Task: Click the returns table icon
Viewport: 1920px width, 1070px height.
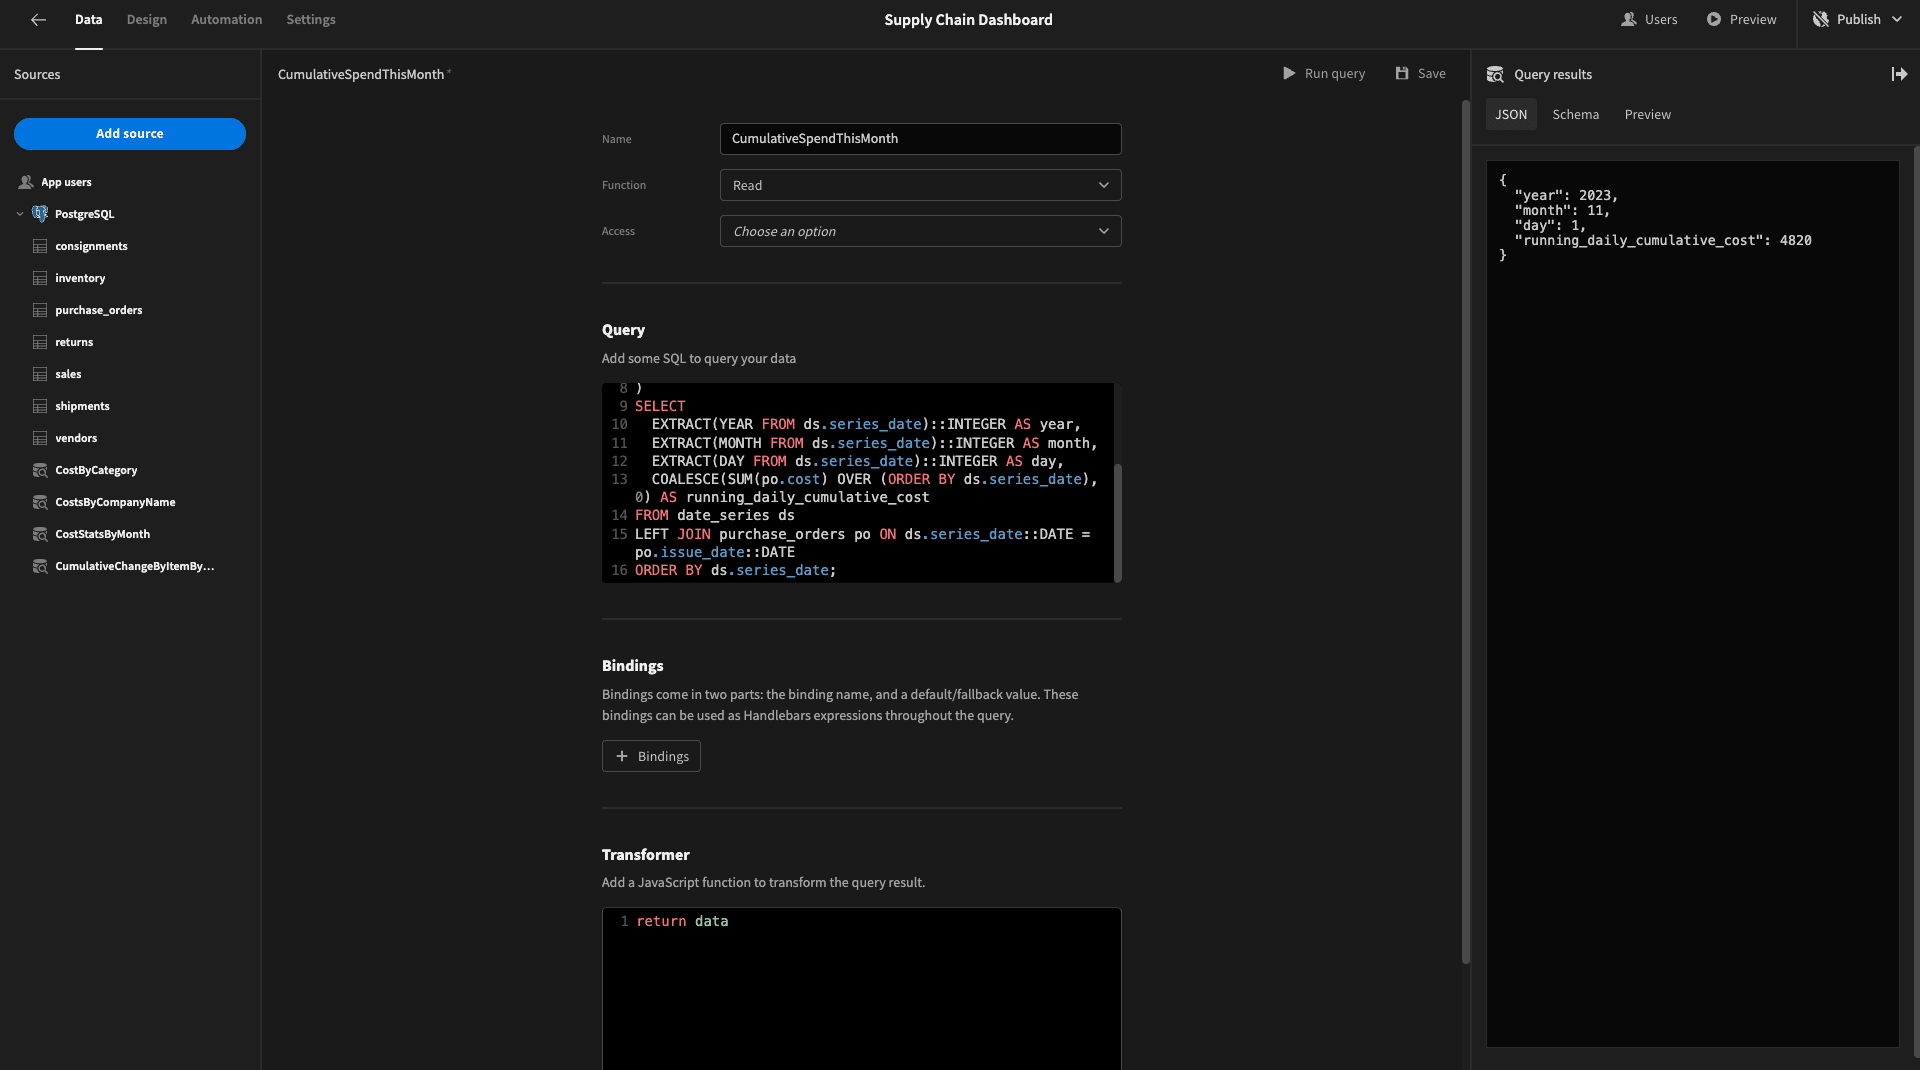Action: [x=40, y=342]
